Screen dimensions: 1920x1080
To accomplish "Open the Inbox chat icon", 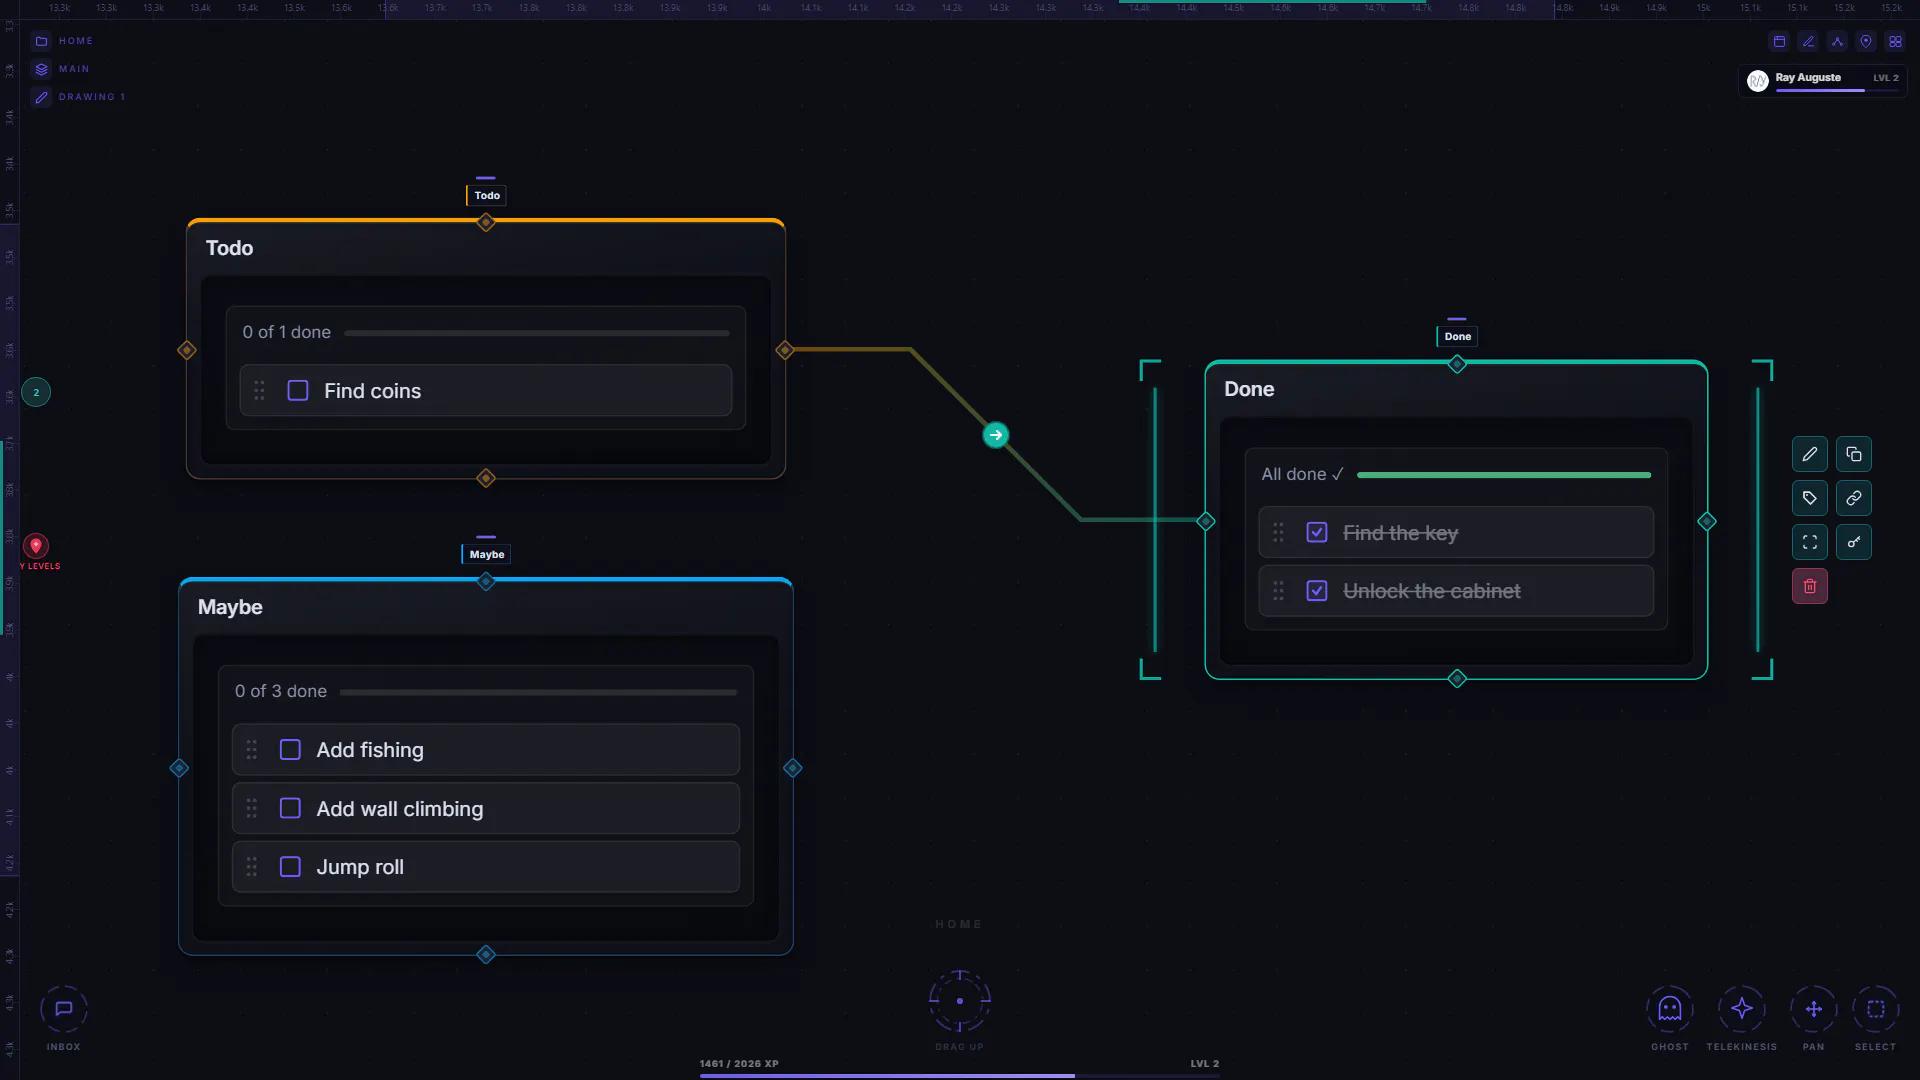I will pyautogui.click(x=64, y=1009).
